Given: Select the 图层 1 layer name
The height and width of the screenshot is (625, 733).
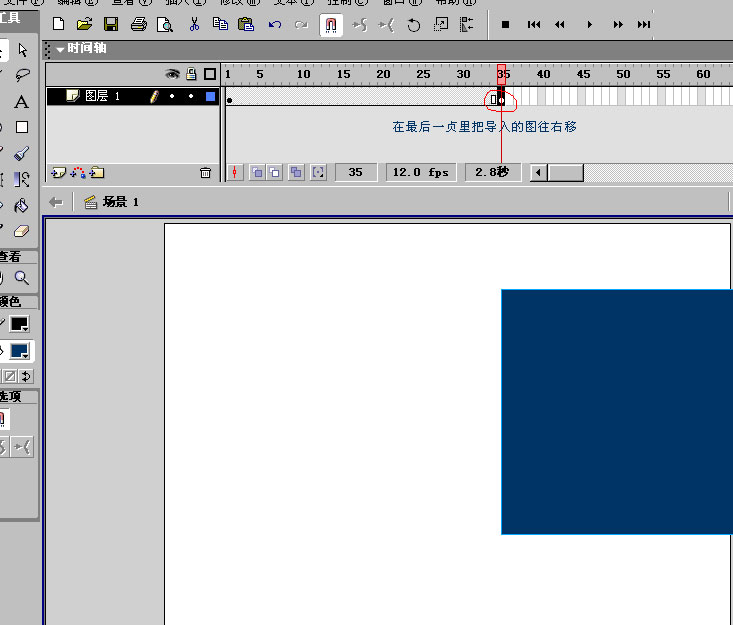Looking at the screenshot, I should [x=102, y=96].
